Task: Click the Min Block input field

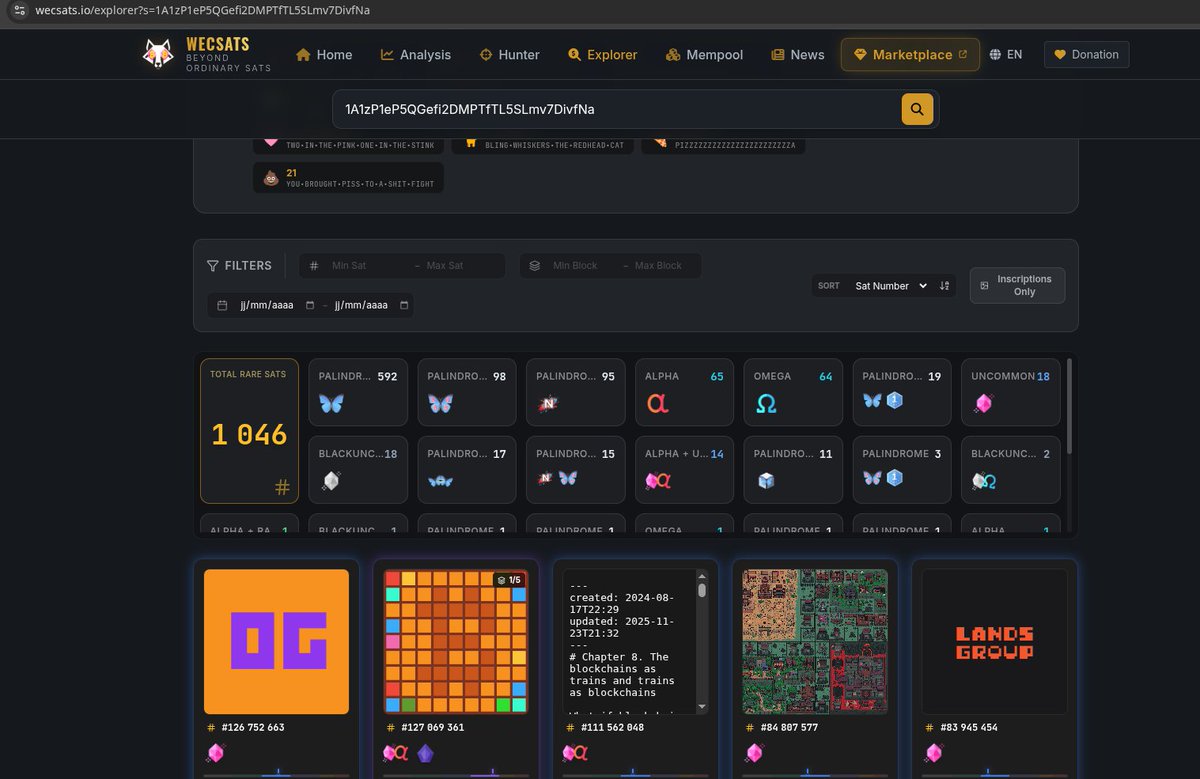Action: [577, 265]
